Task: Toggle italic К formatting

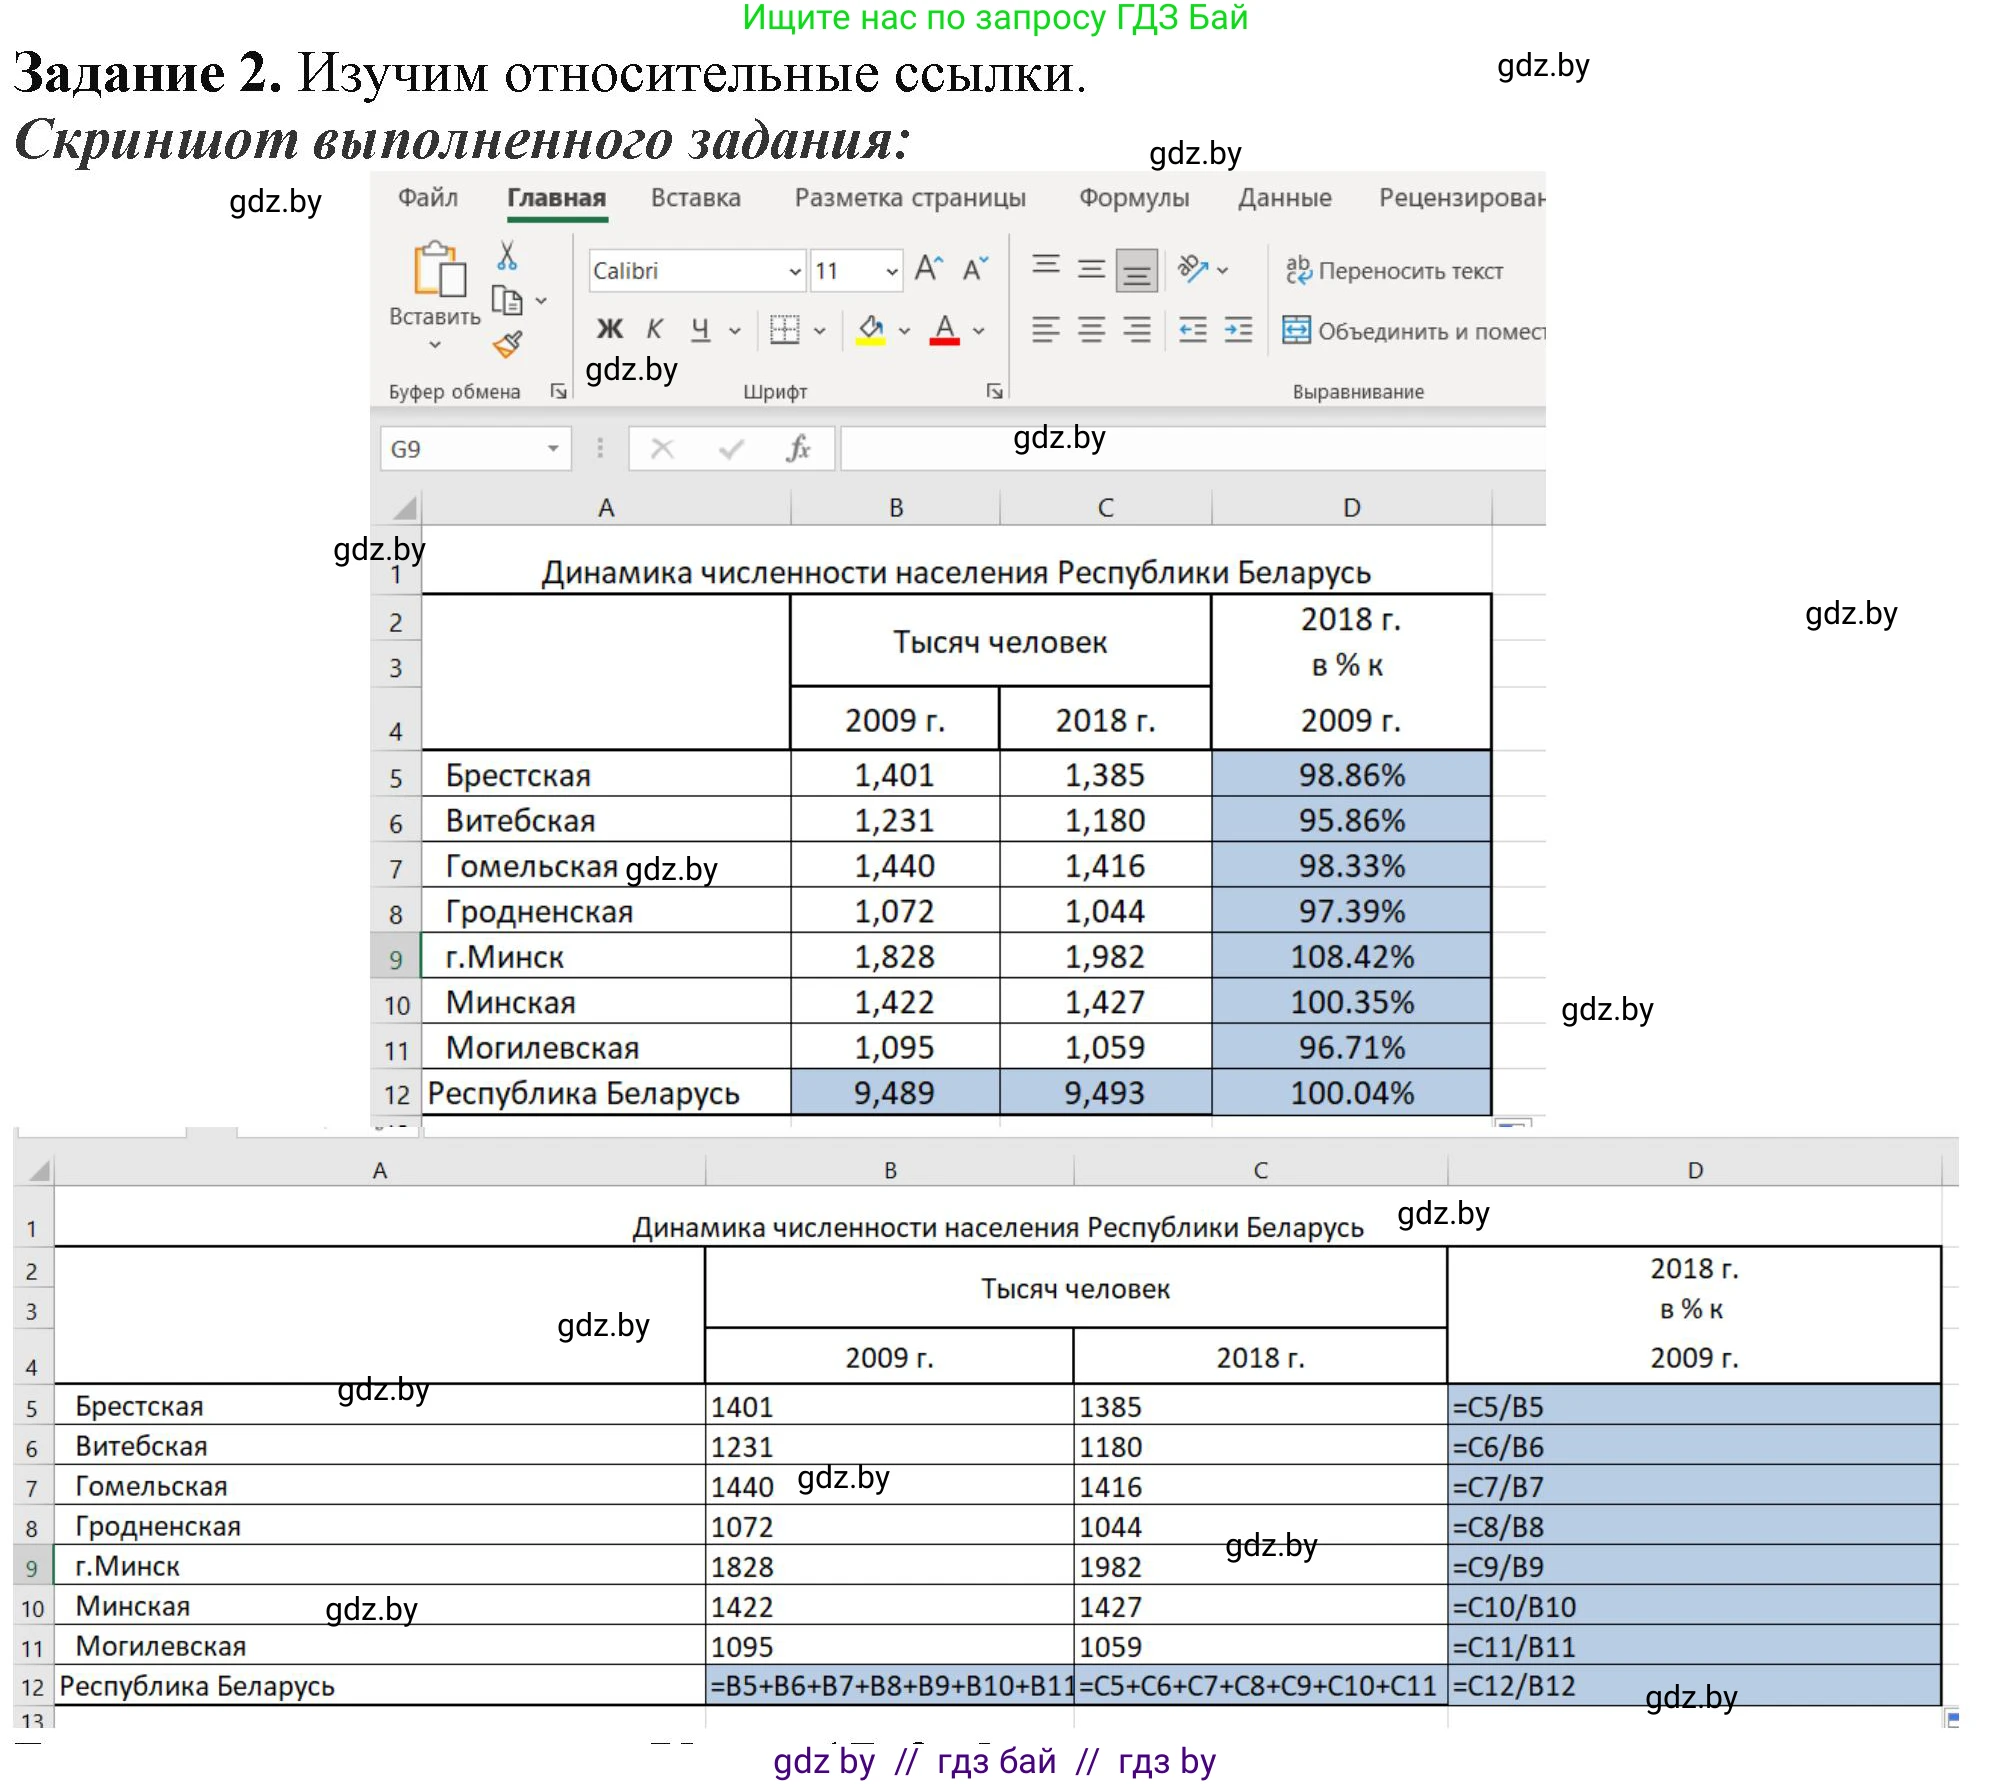Action: tap(655, 329)
